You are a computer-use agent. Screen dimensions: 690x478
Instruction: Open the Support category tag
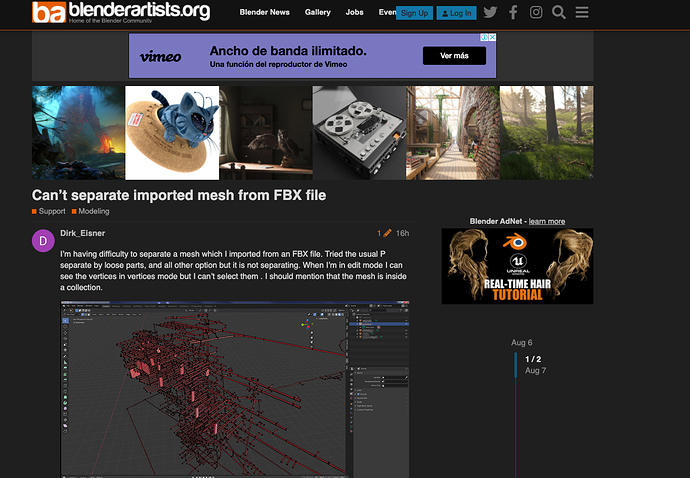pyautogui.click(x=48, y=211)
